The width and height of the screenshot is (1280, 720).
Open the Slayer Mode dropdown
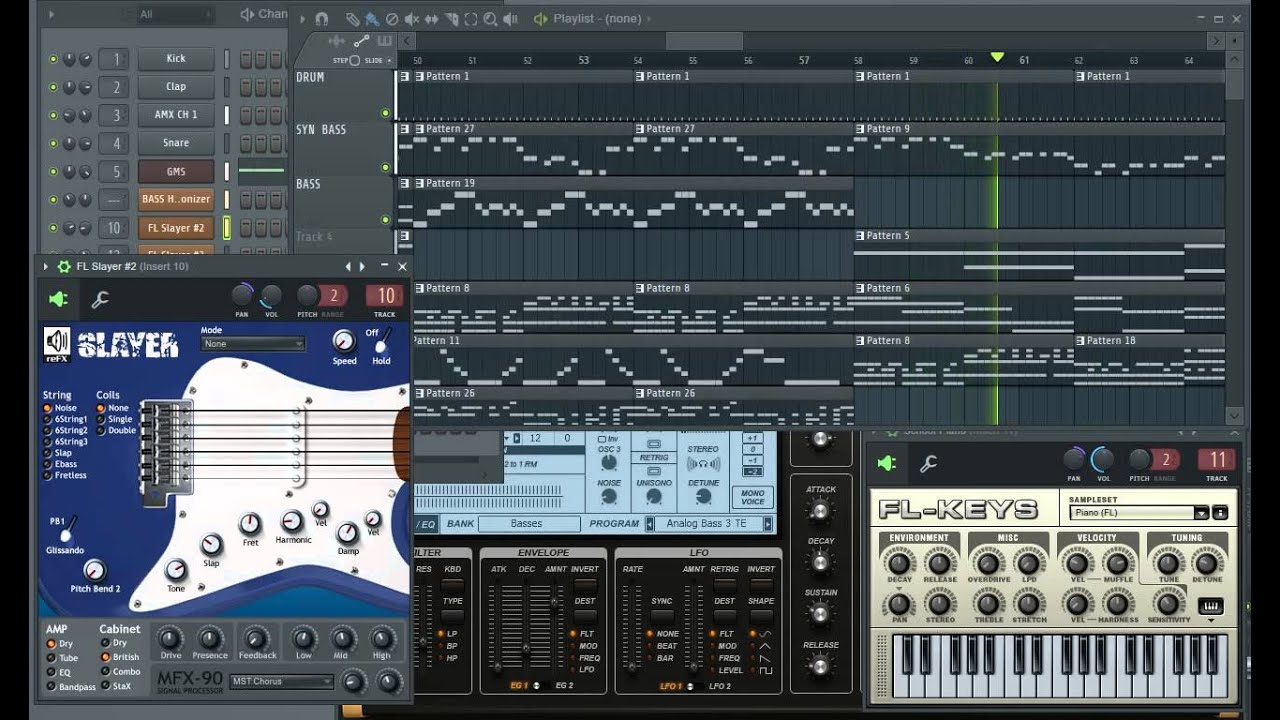252,344
